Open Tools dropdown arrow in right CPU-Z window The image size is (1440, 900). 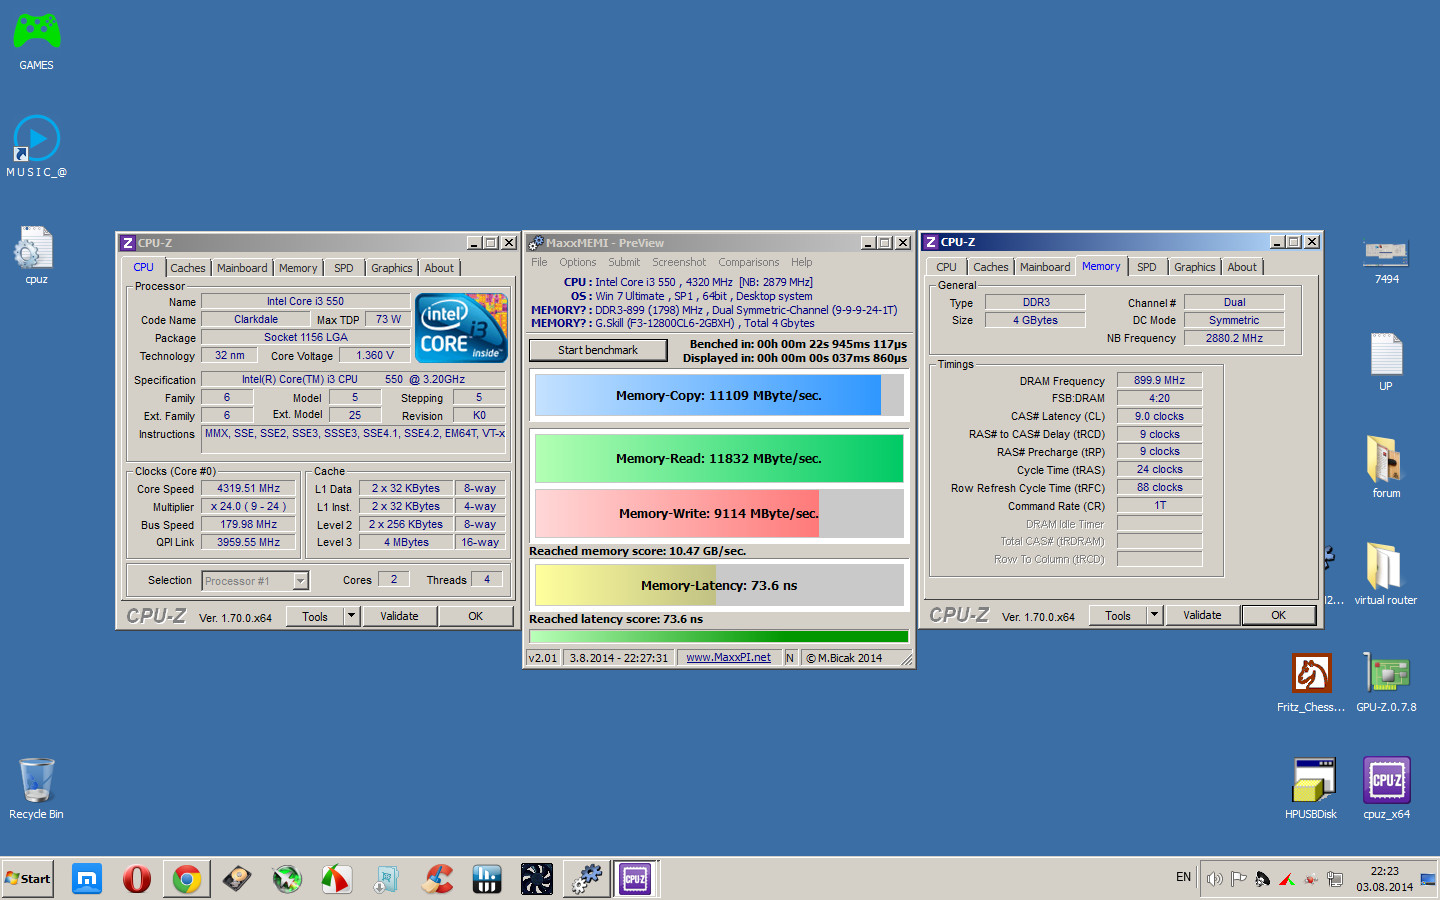[x=1155, y=615]
